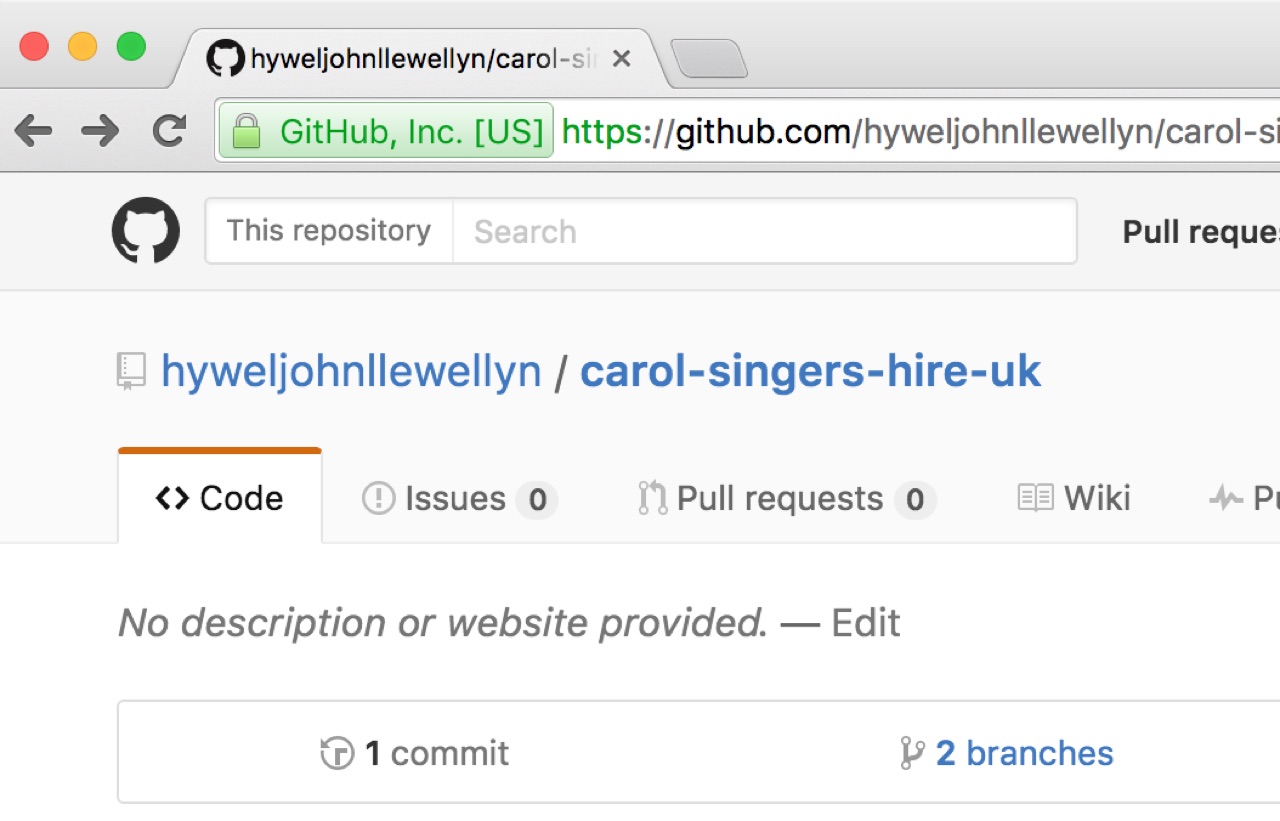Image resolution: width=1280 pixels, height=821 pixels.
Task: Click the repository book icon beside hyweljohnllewellyn
Action: [131, 371]
